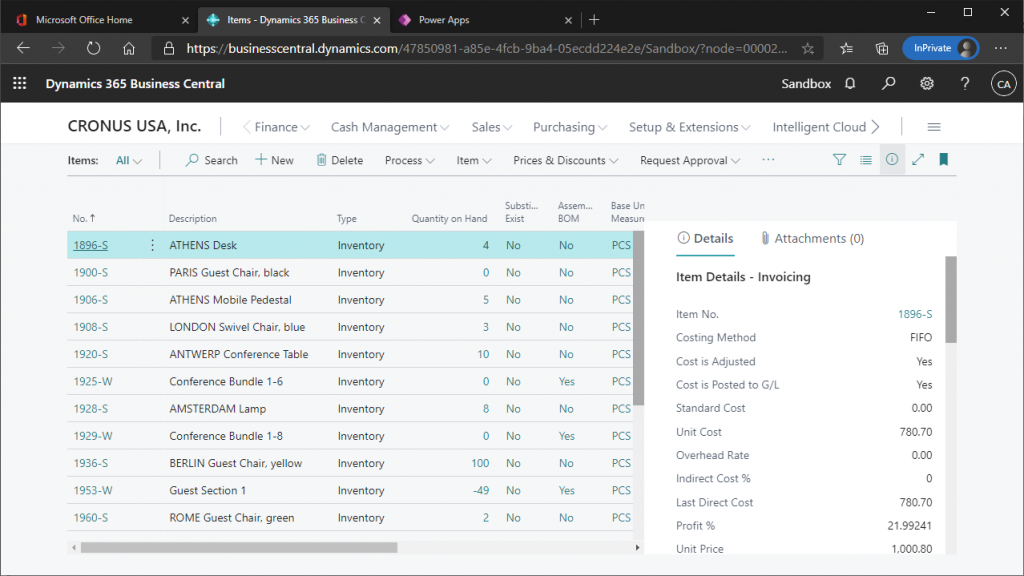Screen dimensions: 1024x576
Task: Expand the page to full width
Action: [x=918, y=160]
